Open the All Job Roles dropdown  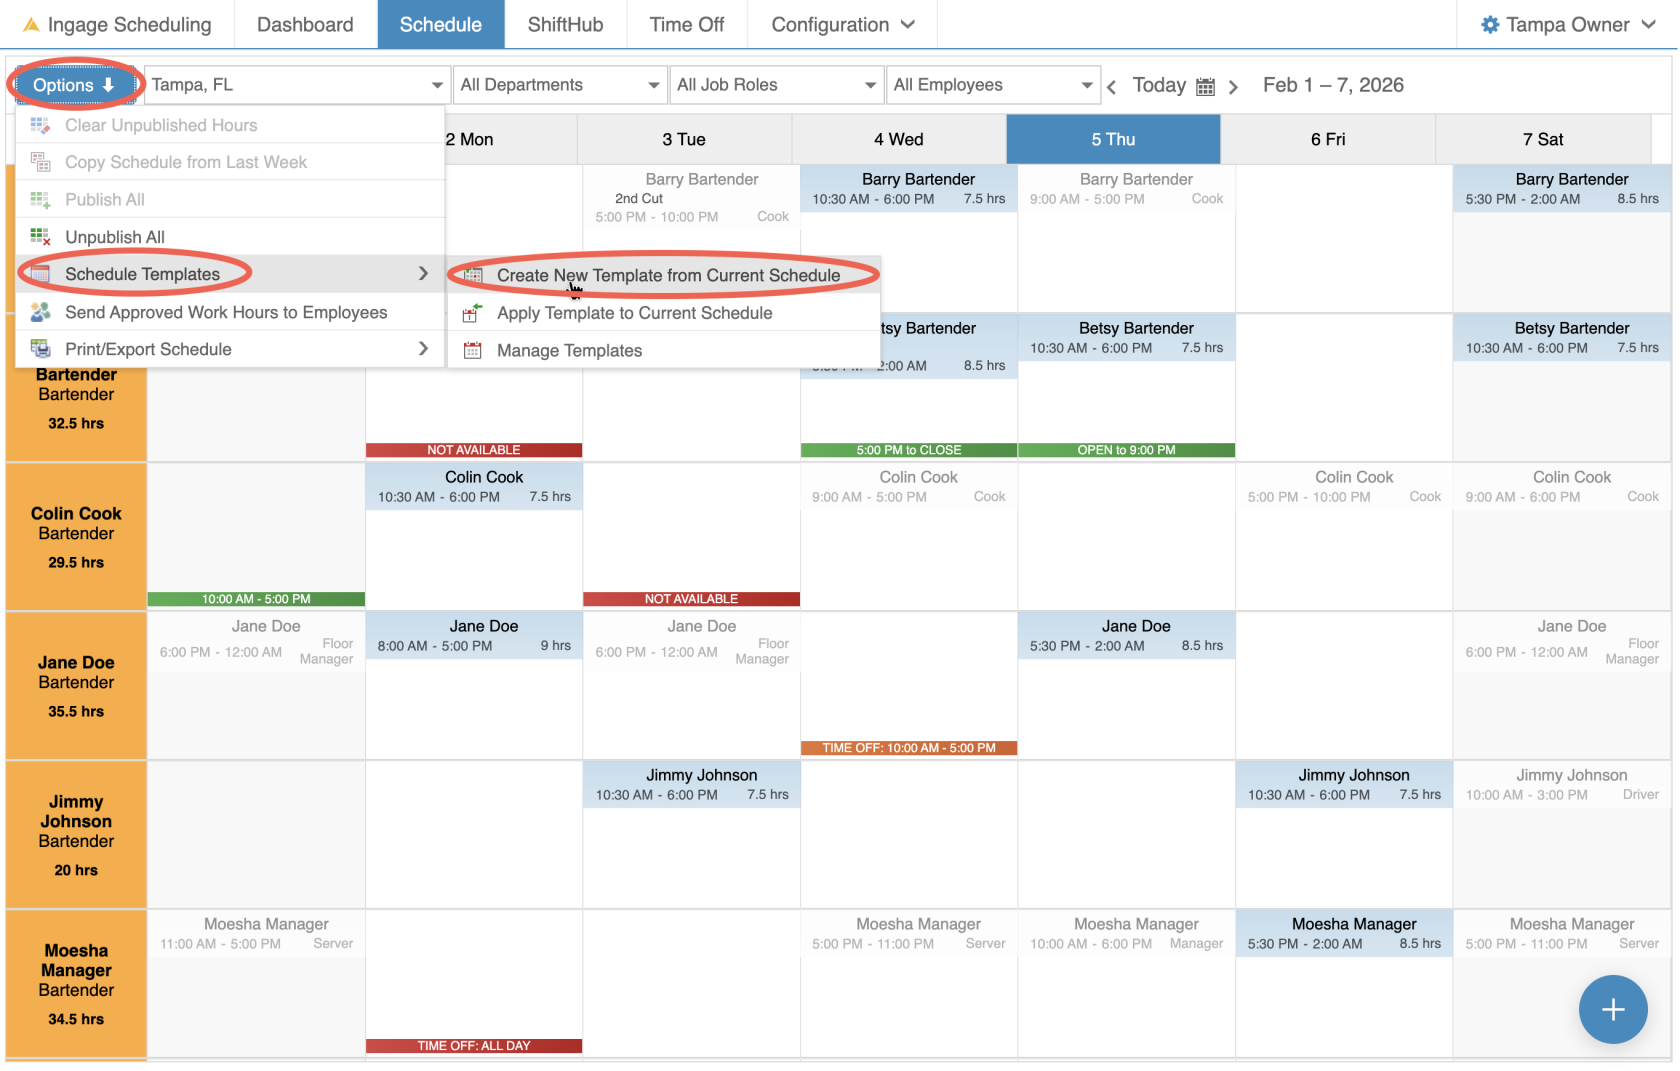pos(776,85)
